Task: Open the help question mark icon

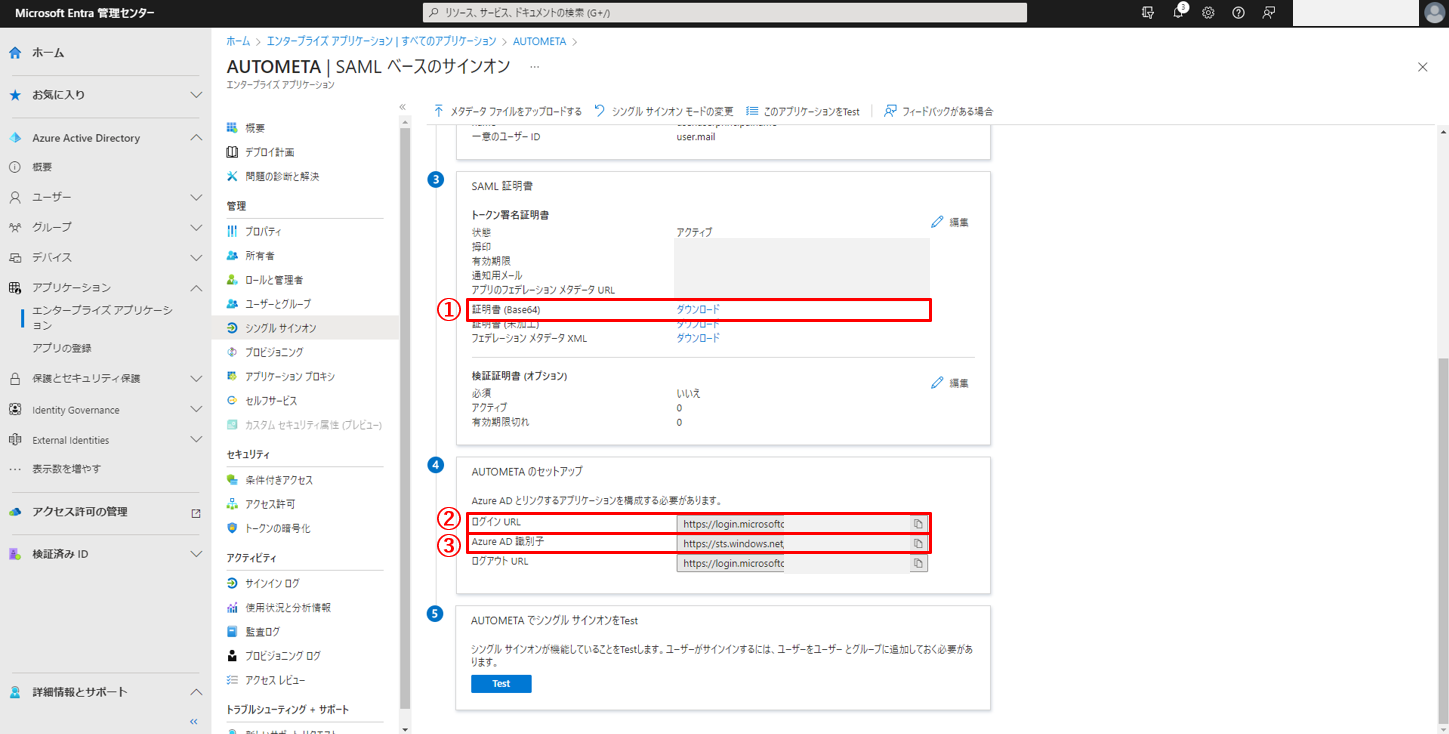Action: pos(1238,12)
